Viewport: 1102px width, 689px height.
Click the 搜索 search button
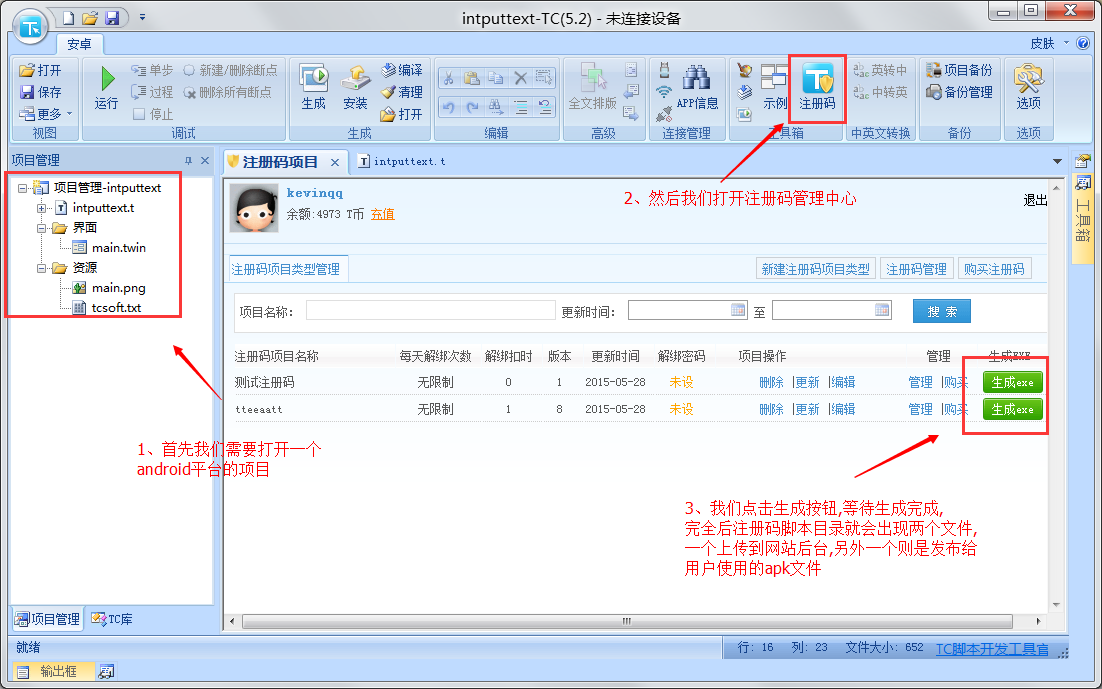point(941,312)
